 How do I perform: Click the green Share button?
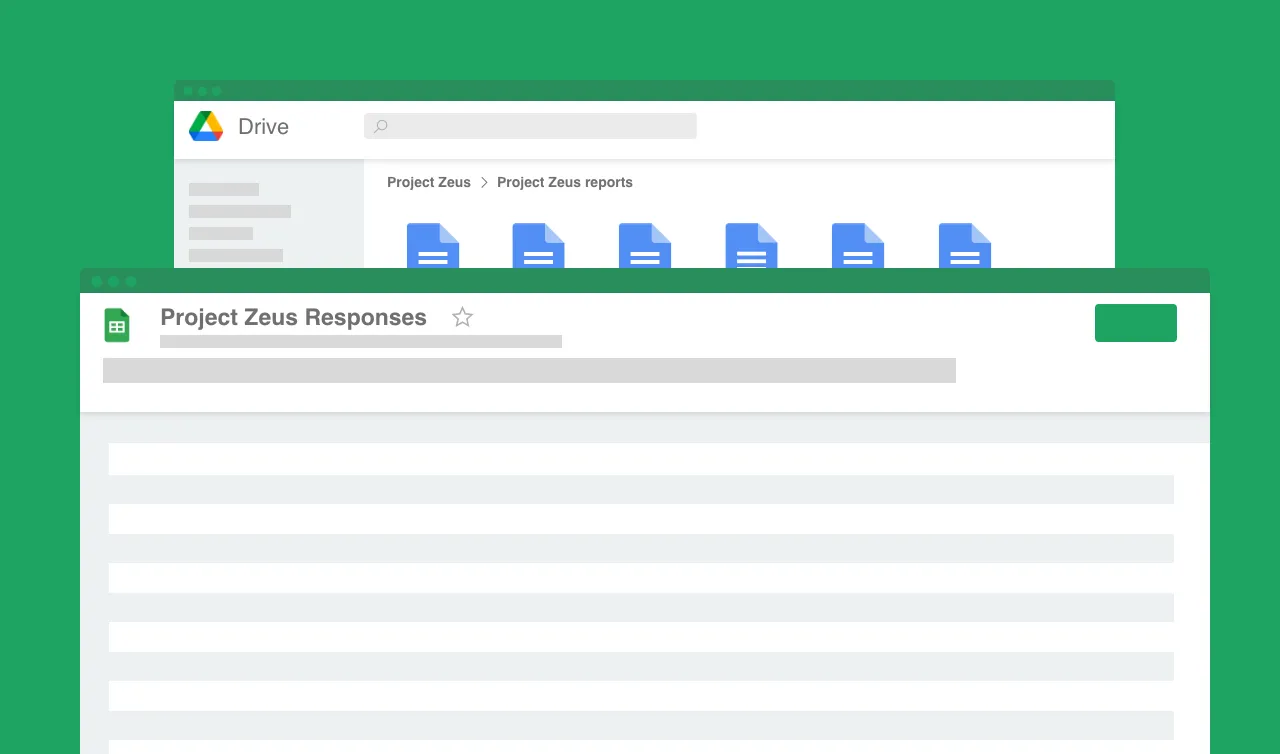click(x=1136, y=322)
